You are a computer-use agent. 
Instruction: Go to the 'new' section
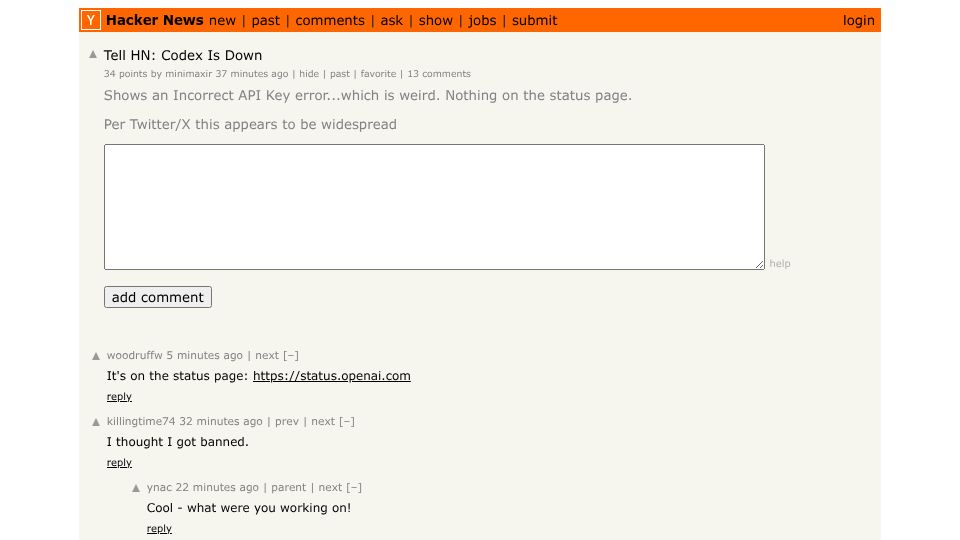[x=222, y=21]
